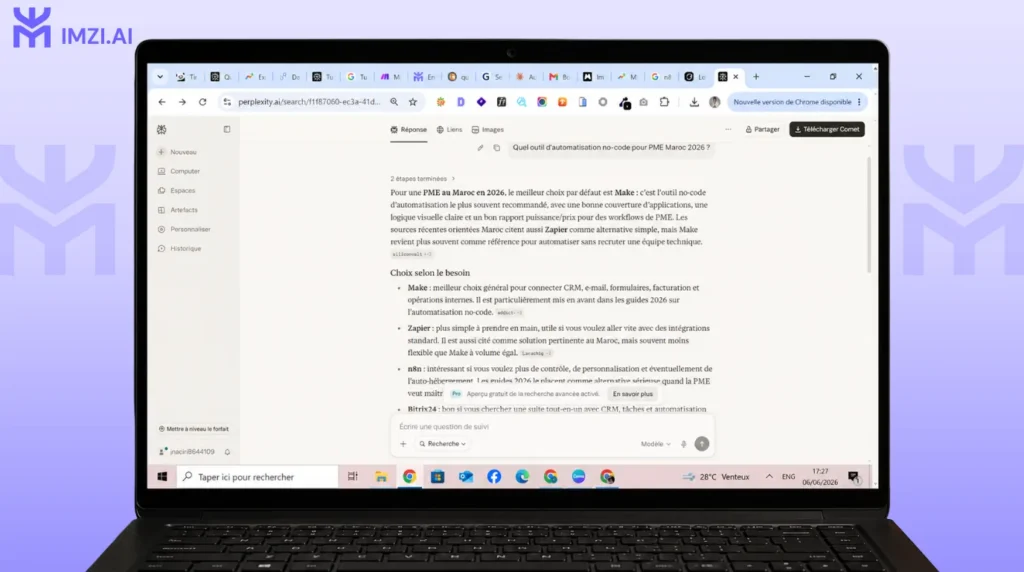Open Artefacts in the sidebar
Image resolution: width=1024 pixels, height=572 pixels.
(x=178, y=210)
